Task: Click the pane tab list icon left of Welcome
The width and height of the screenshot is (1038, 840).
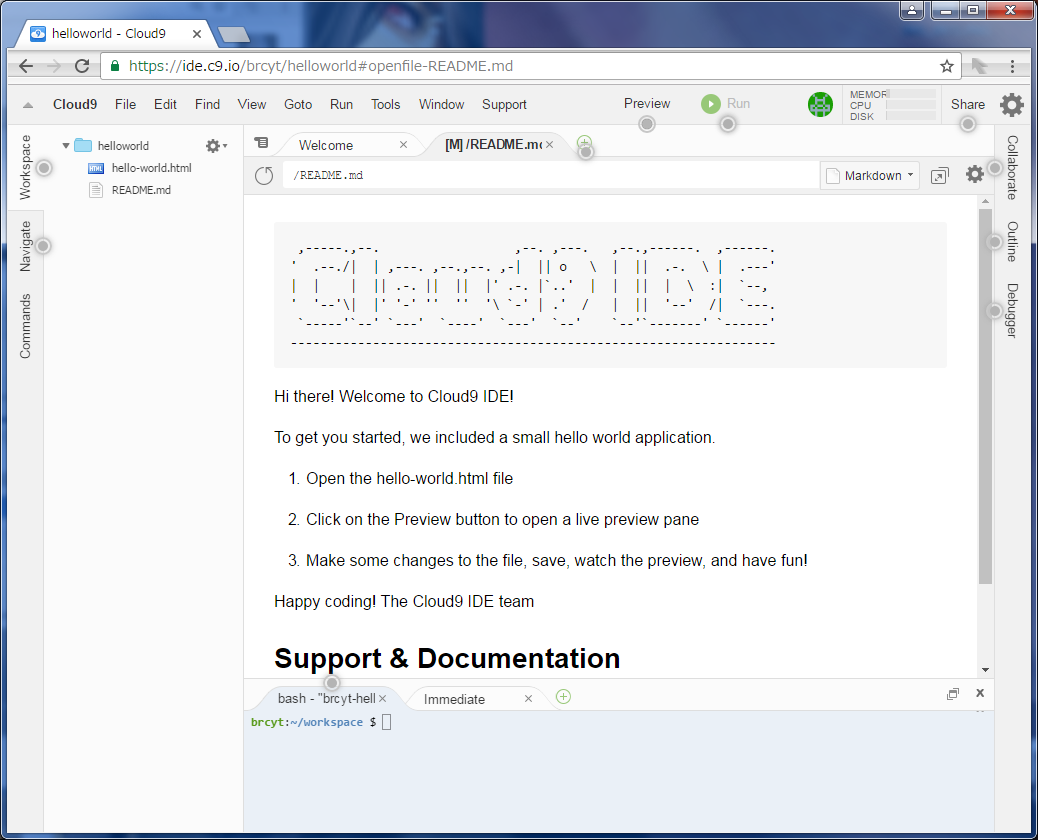Action: (x=261, y=143)
